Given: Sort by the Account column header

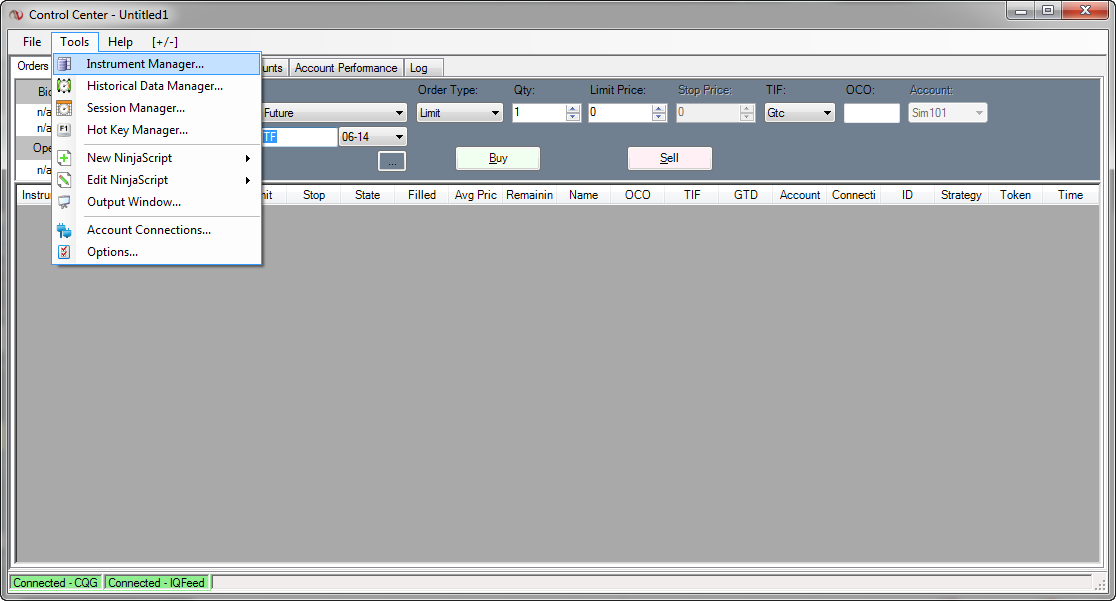Looking at the screenshot, I should tap(800, 195).
